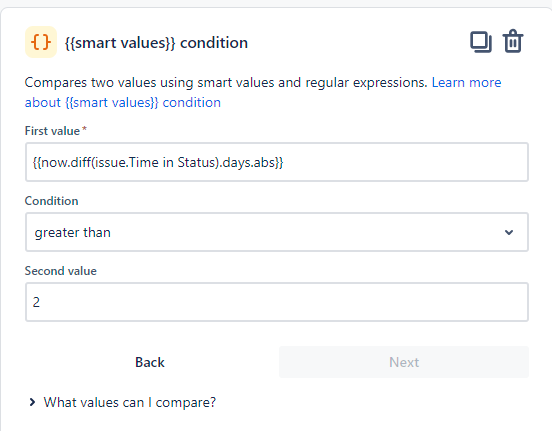Click the orange curly braces smart values icon
The height and width of the screenshot is (431, 552).
click(x=41, y=42)
